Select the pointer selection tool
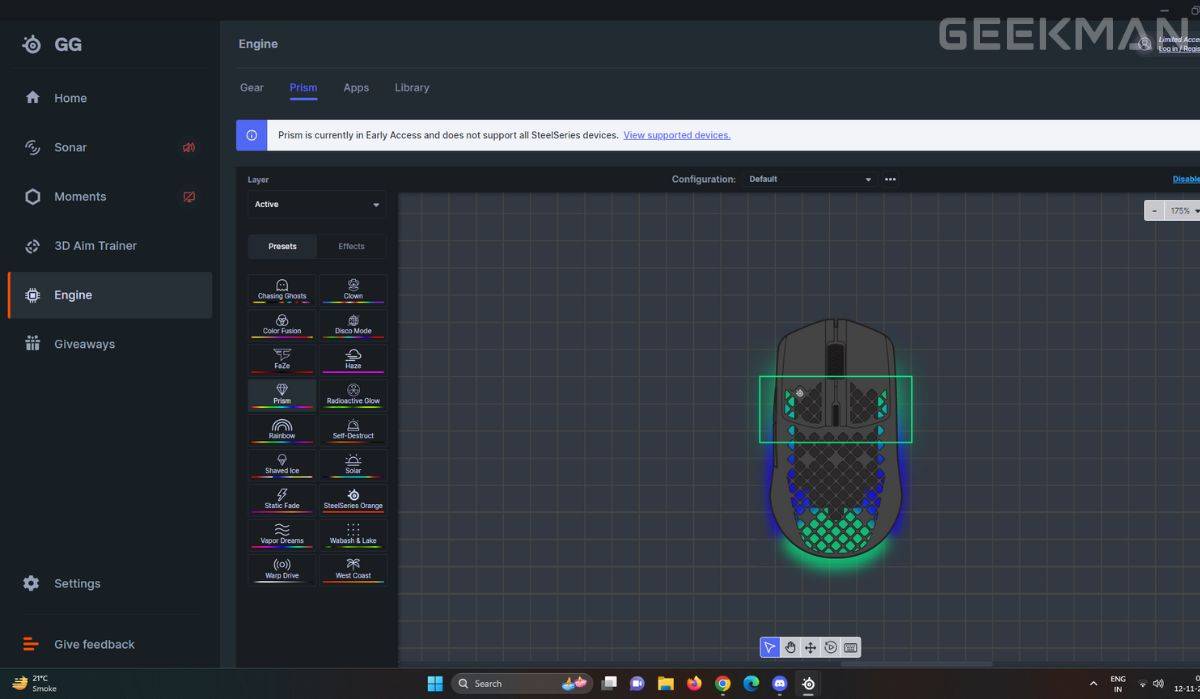This screenshot has height=699, width=1200. pyautogui.click(x=770, y=647)
